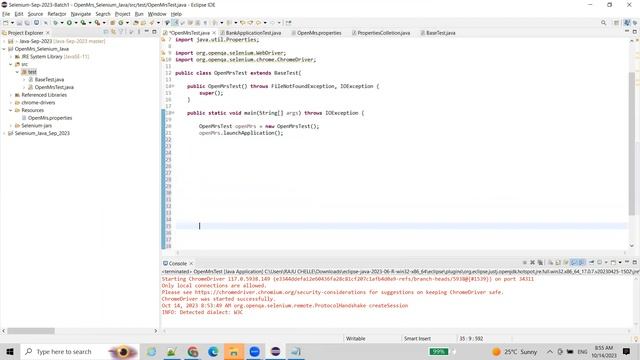Close the Project Explorer tab
The image size is (640, 360).
click(x=48, y=33)
